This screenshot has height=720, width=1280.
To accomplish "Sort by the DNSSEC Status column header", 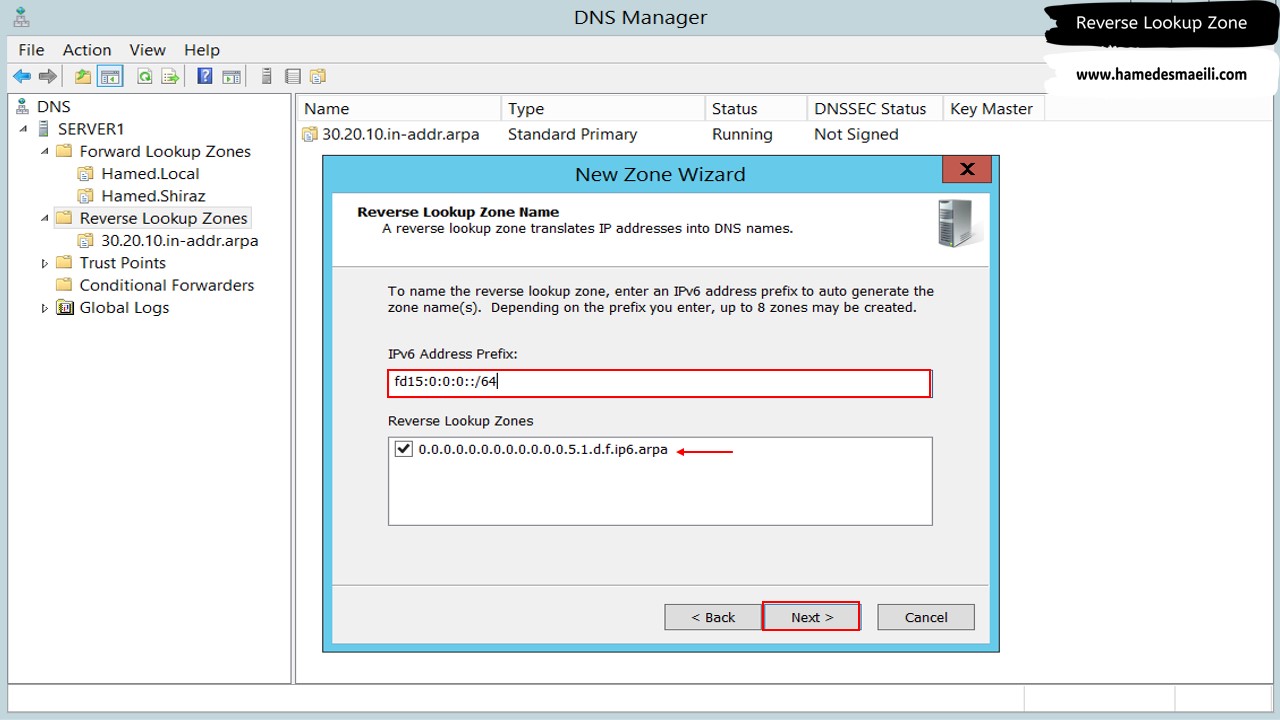I will (874, 109).
